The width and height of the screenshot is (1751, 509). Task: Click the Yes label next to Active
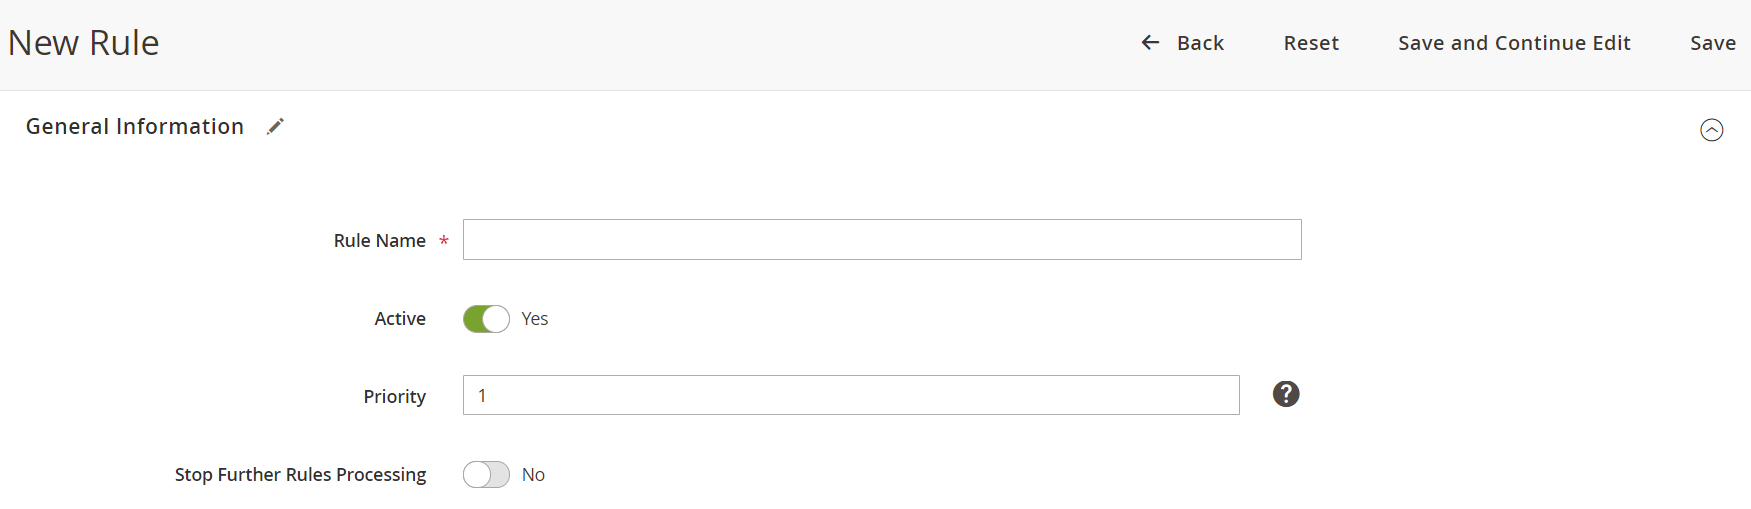(535, 319)
